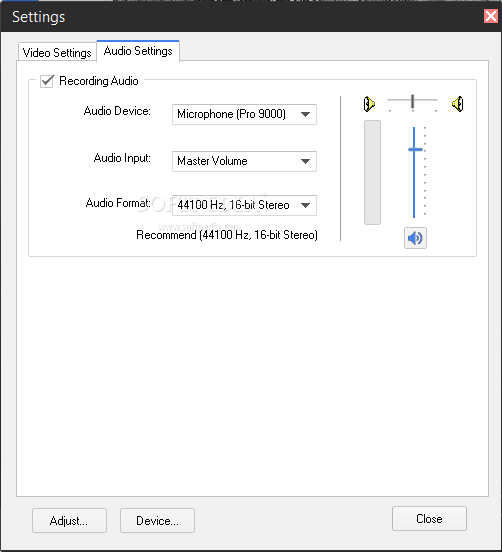Image resolution: width=502 pixels, height=552 pixels.
Task: Click the Device... button
Action: pyautogui.click(x=157, y=520)
